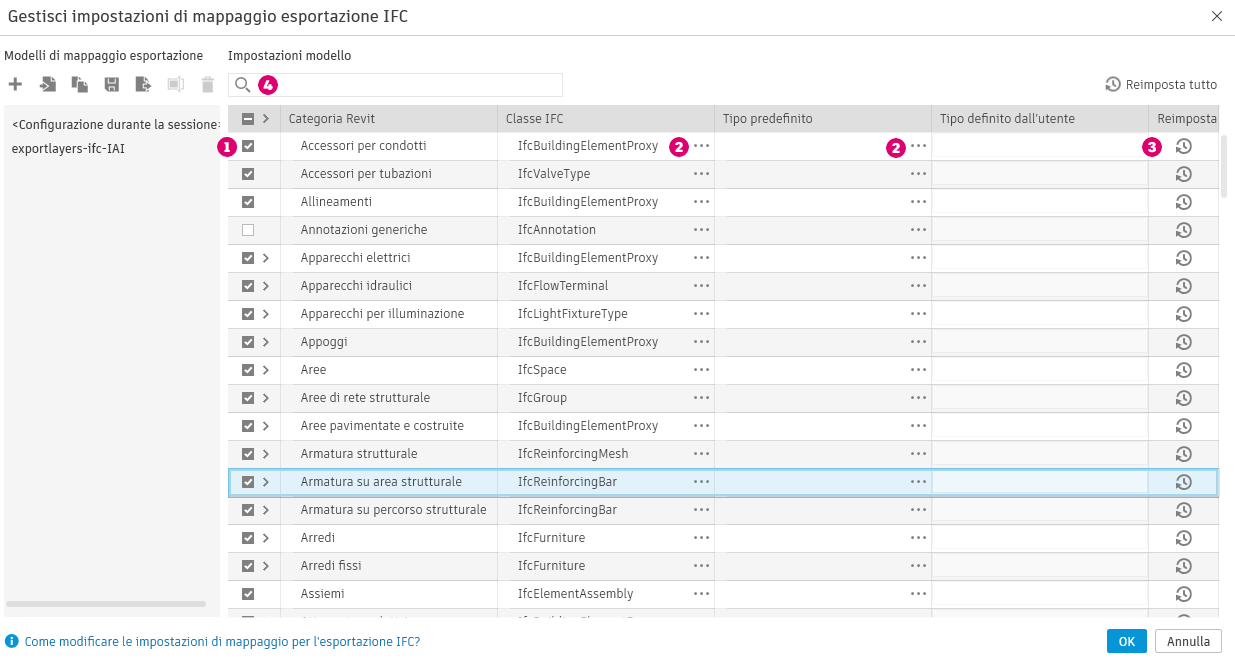Enable the Annotazioni generiche checkbox
This screenshot has height=659, width=1235.
tap(248, 230)
